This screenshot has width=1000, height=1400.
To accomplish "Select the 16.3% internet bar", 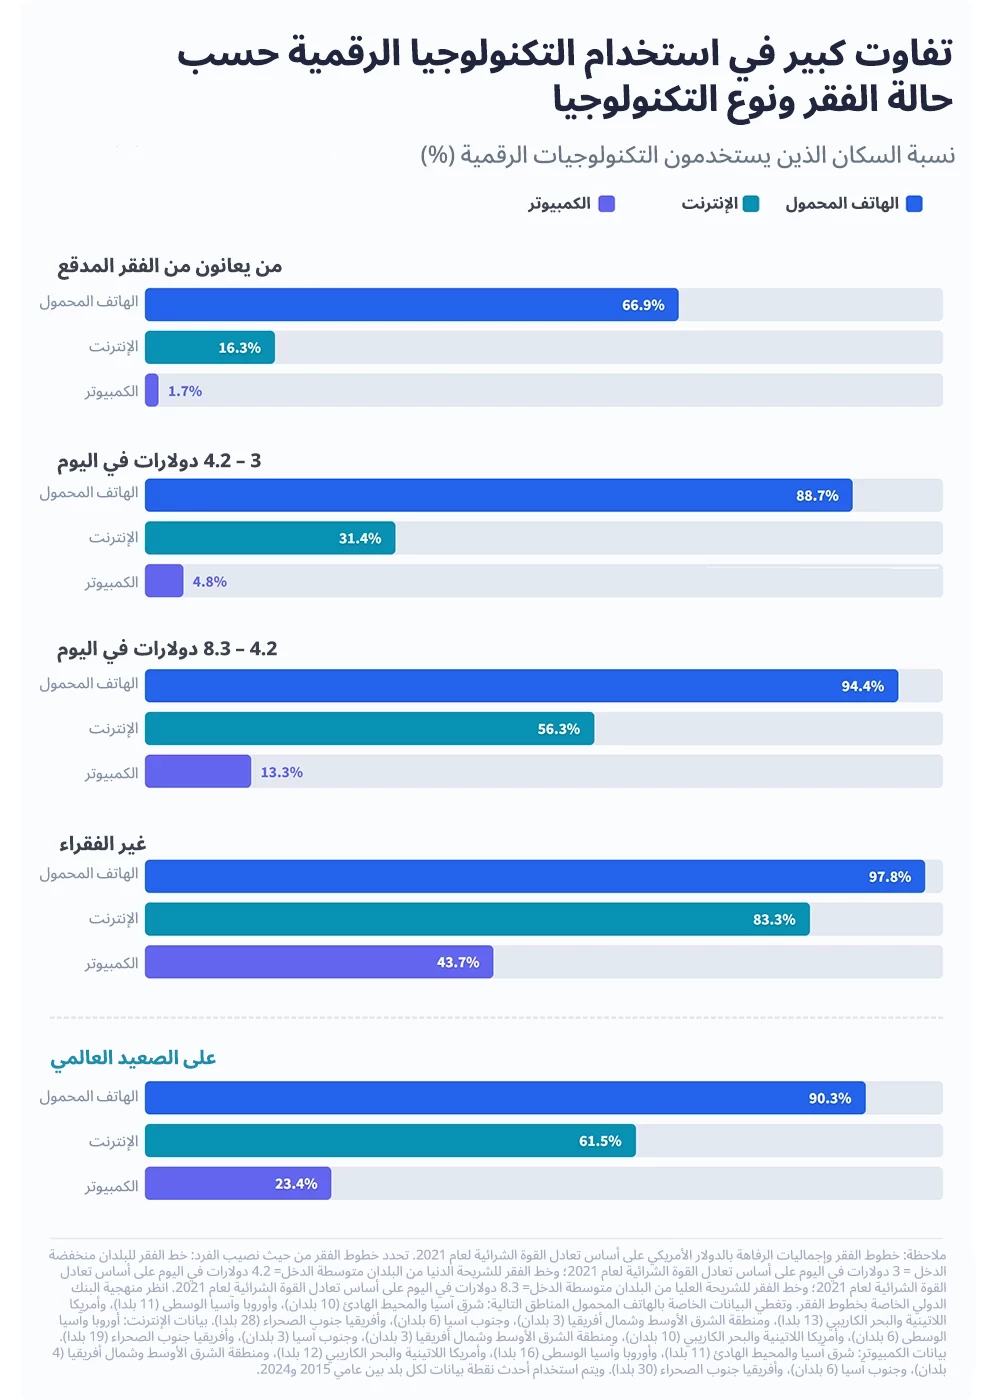I will [x=210, y=348].
